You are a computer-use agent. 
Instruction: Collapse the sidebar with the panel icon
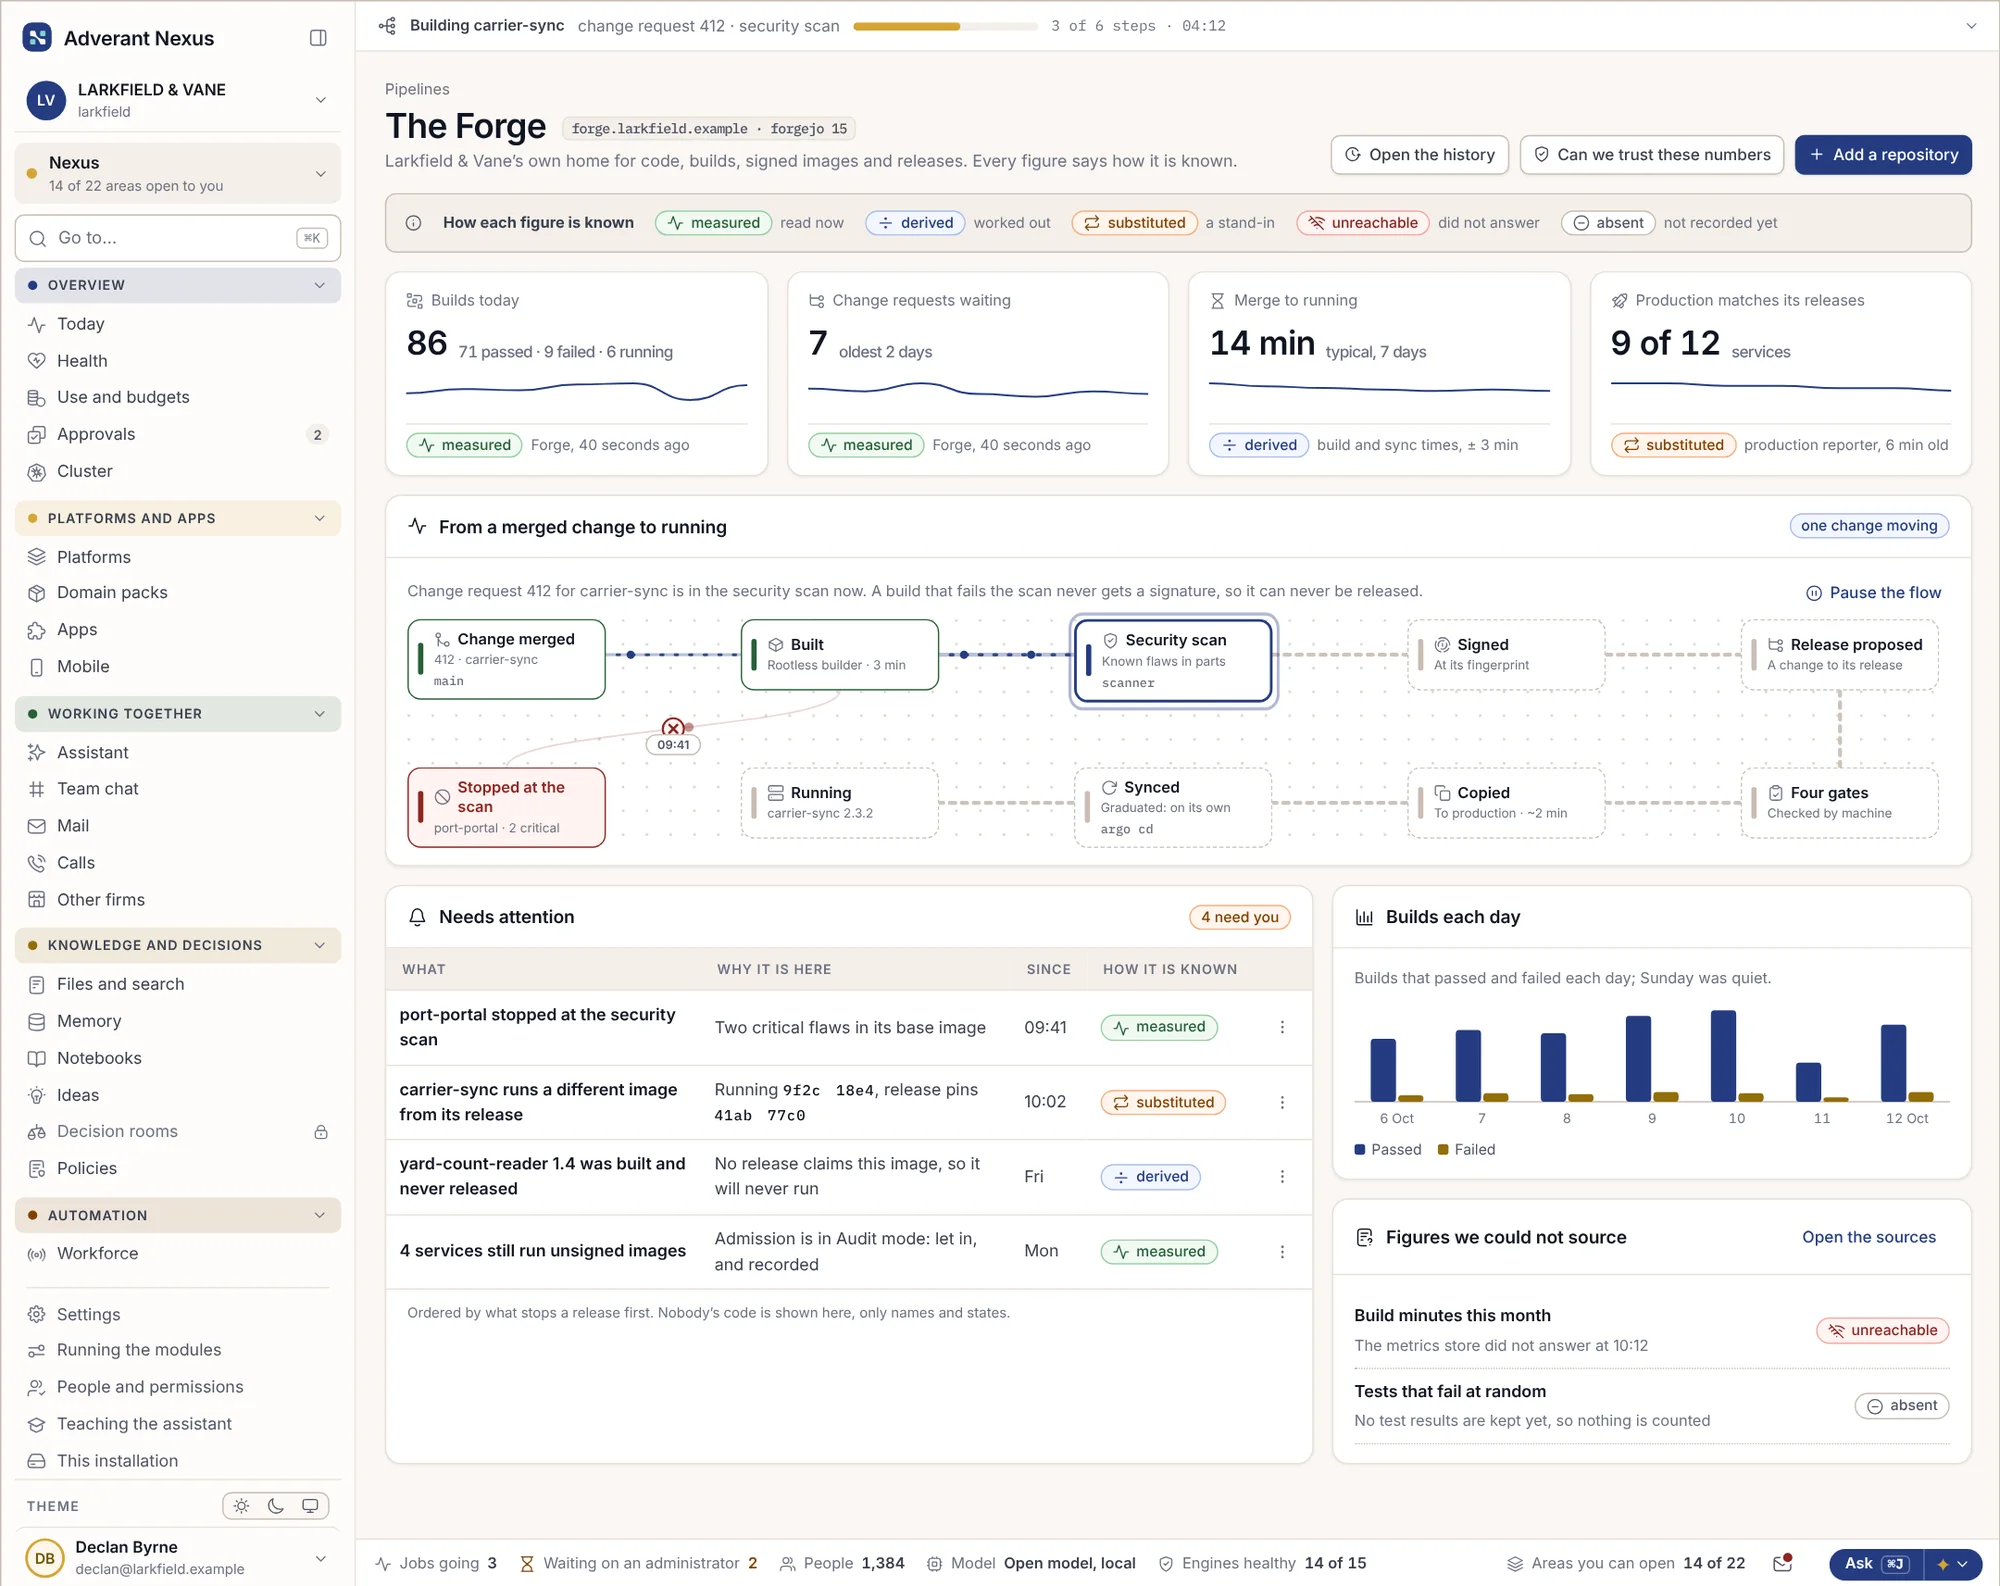click(318, 38)
